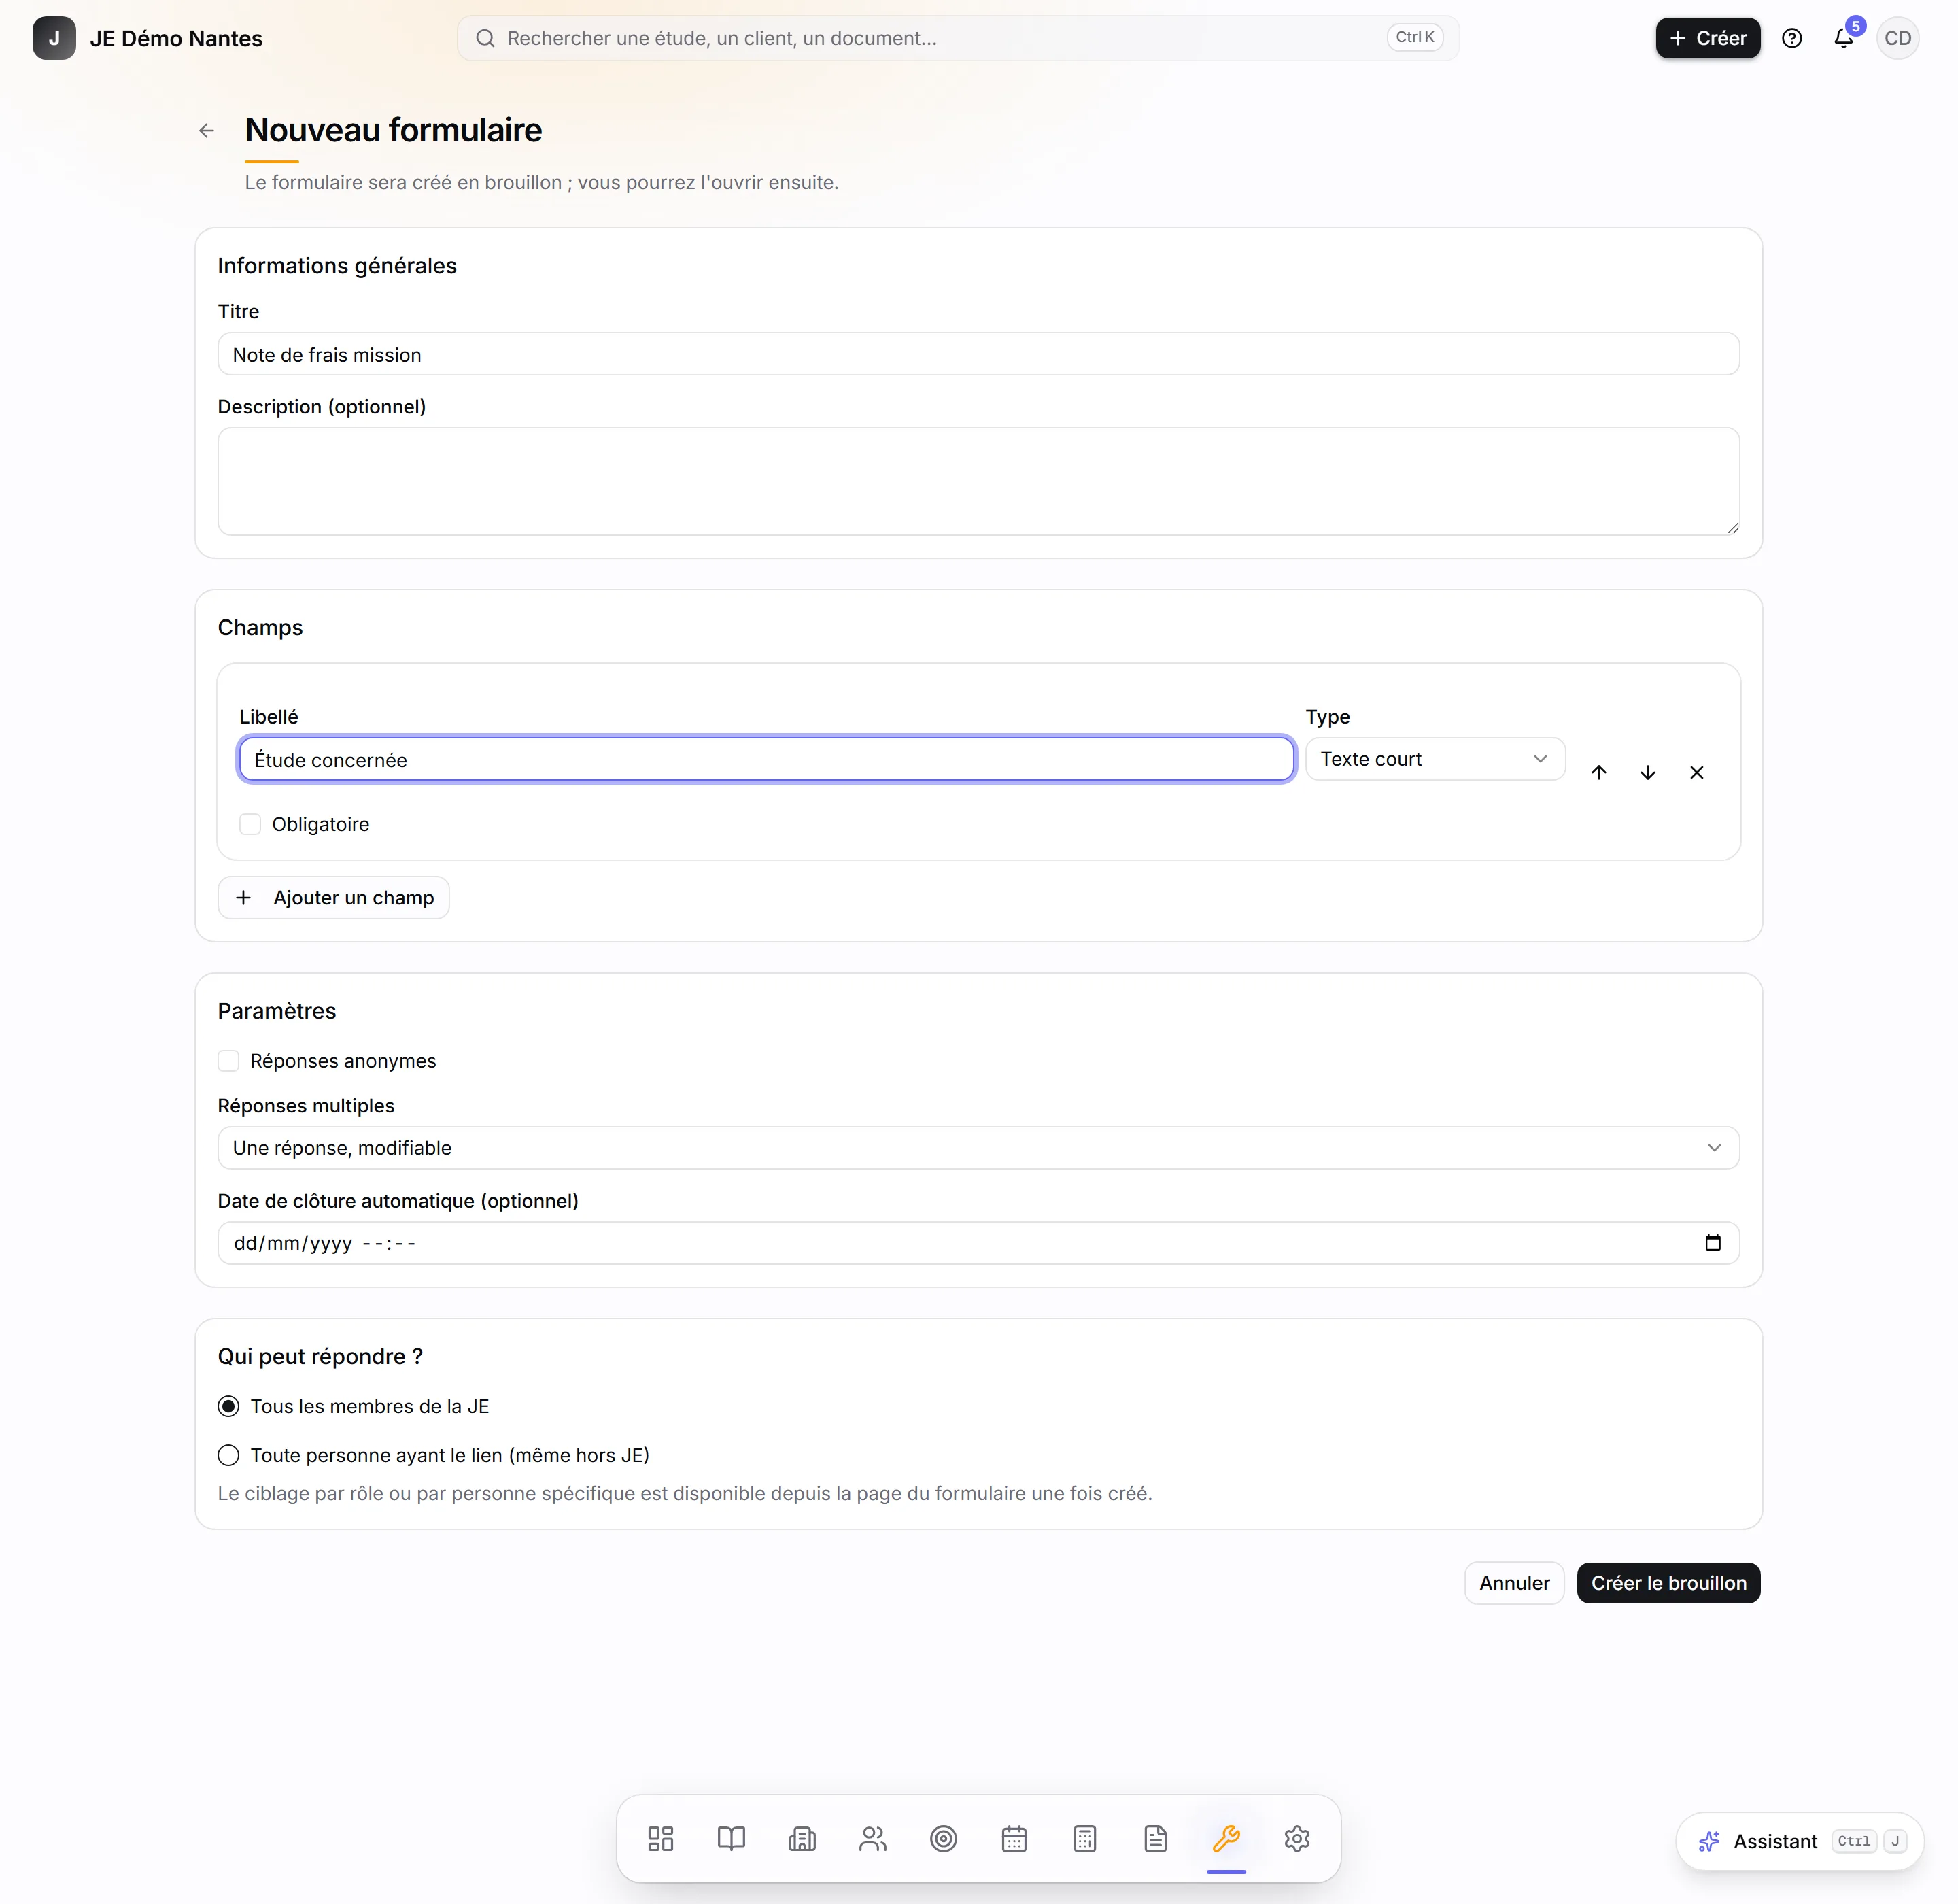Click the ciblage par rôle hint text
1958x1904 pixels.
[x=685, y=1493]
